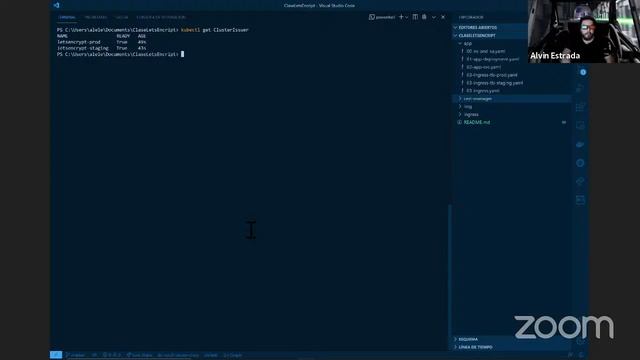This screenshot has height=360, width=640.
Task: Close the terminal panel with the X
Action: point(443,17)
